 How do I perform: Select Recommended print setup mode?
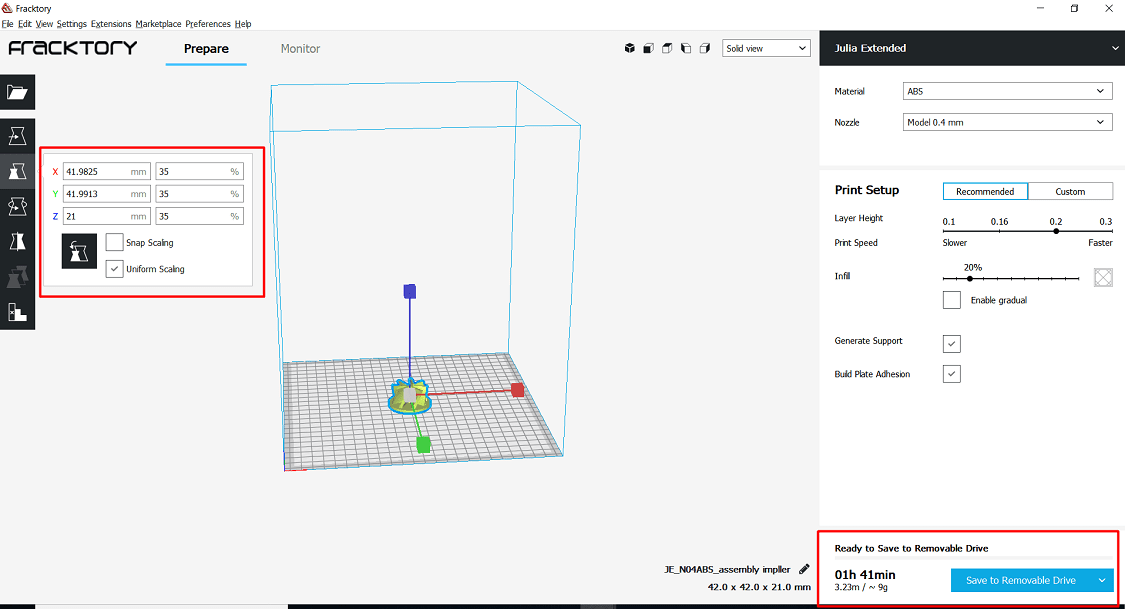(x=985, y=192)
